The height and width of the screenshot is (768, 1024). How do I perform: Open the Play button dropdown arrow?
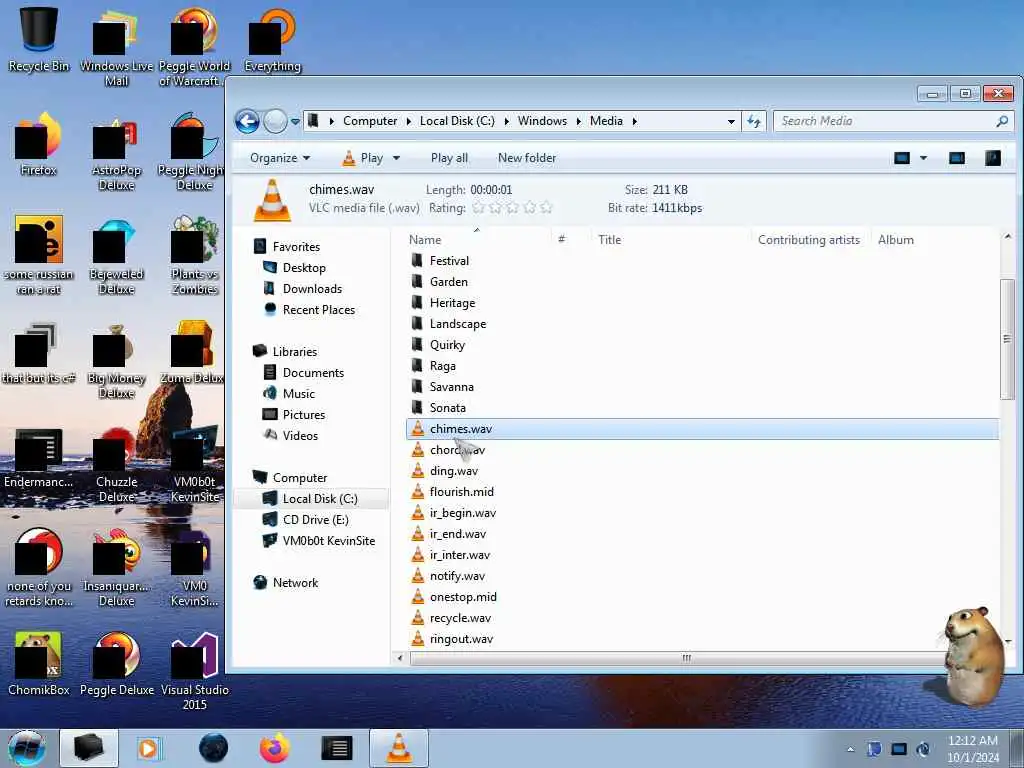click(396, 158)
